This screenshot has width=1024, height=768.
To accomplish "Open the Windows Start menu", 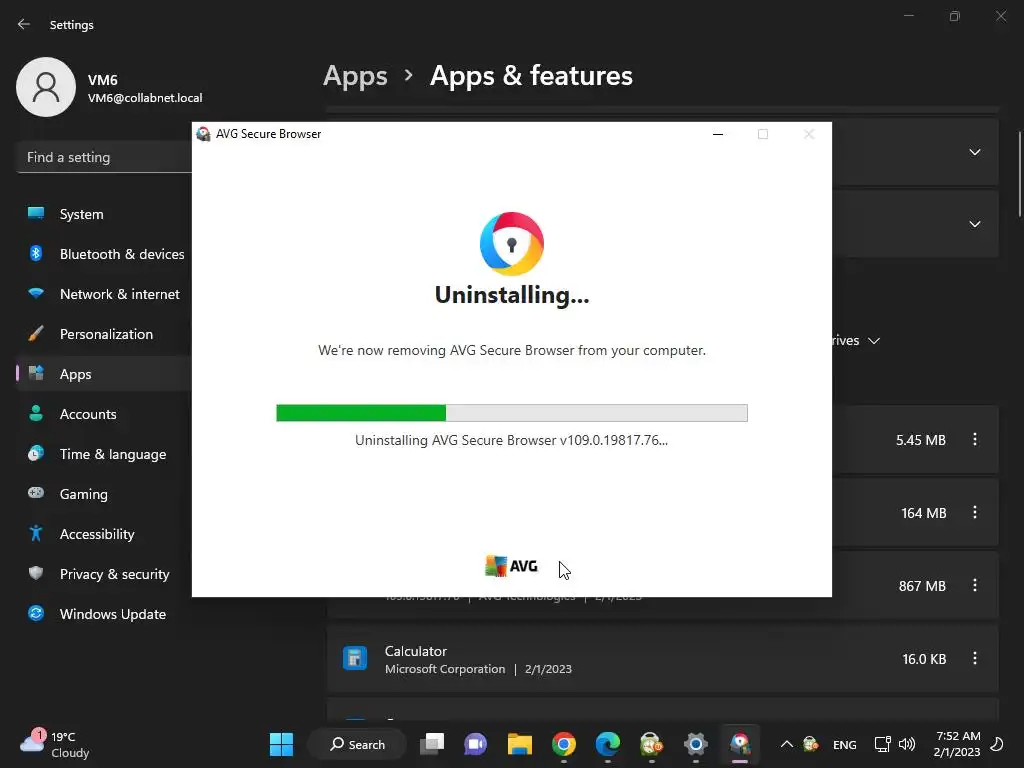I will tap(281, 744).
